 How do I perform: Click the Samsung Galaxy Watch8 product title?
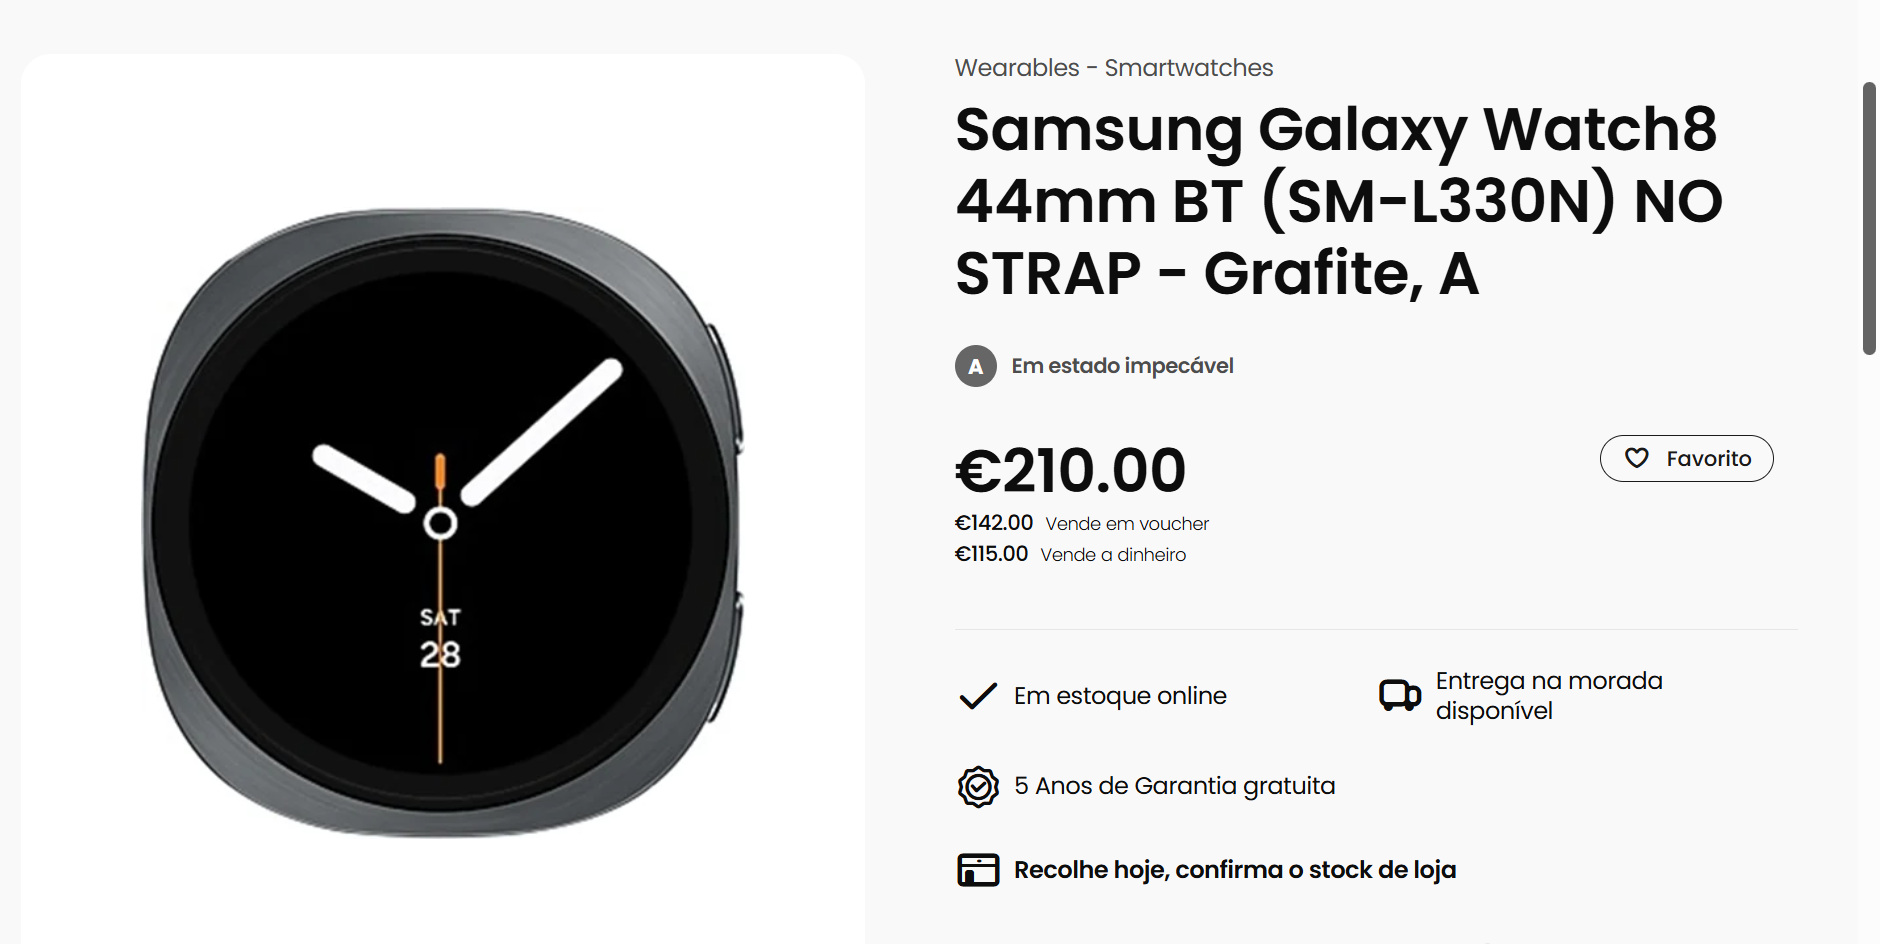1337,201
